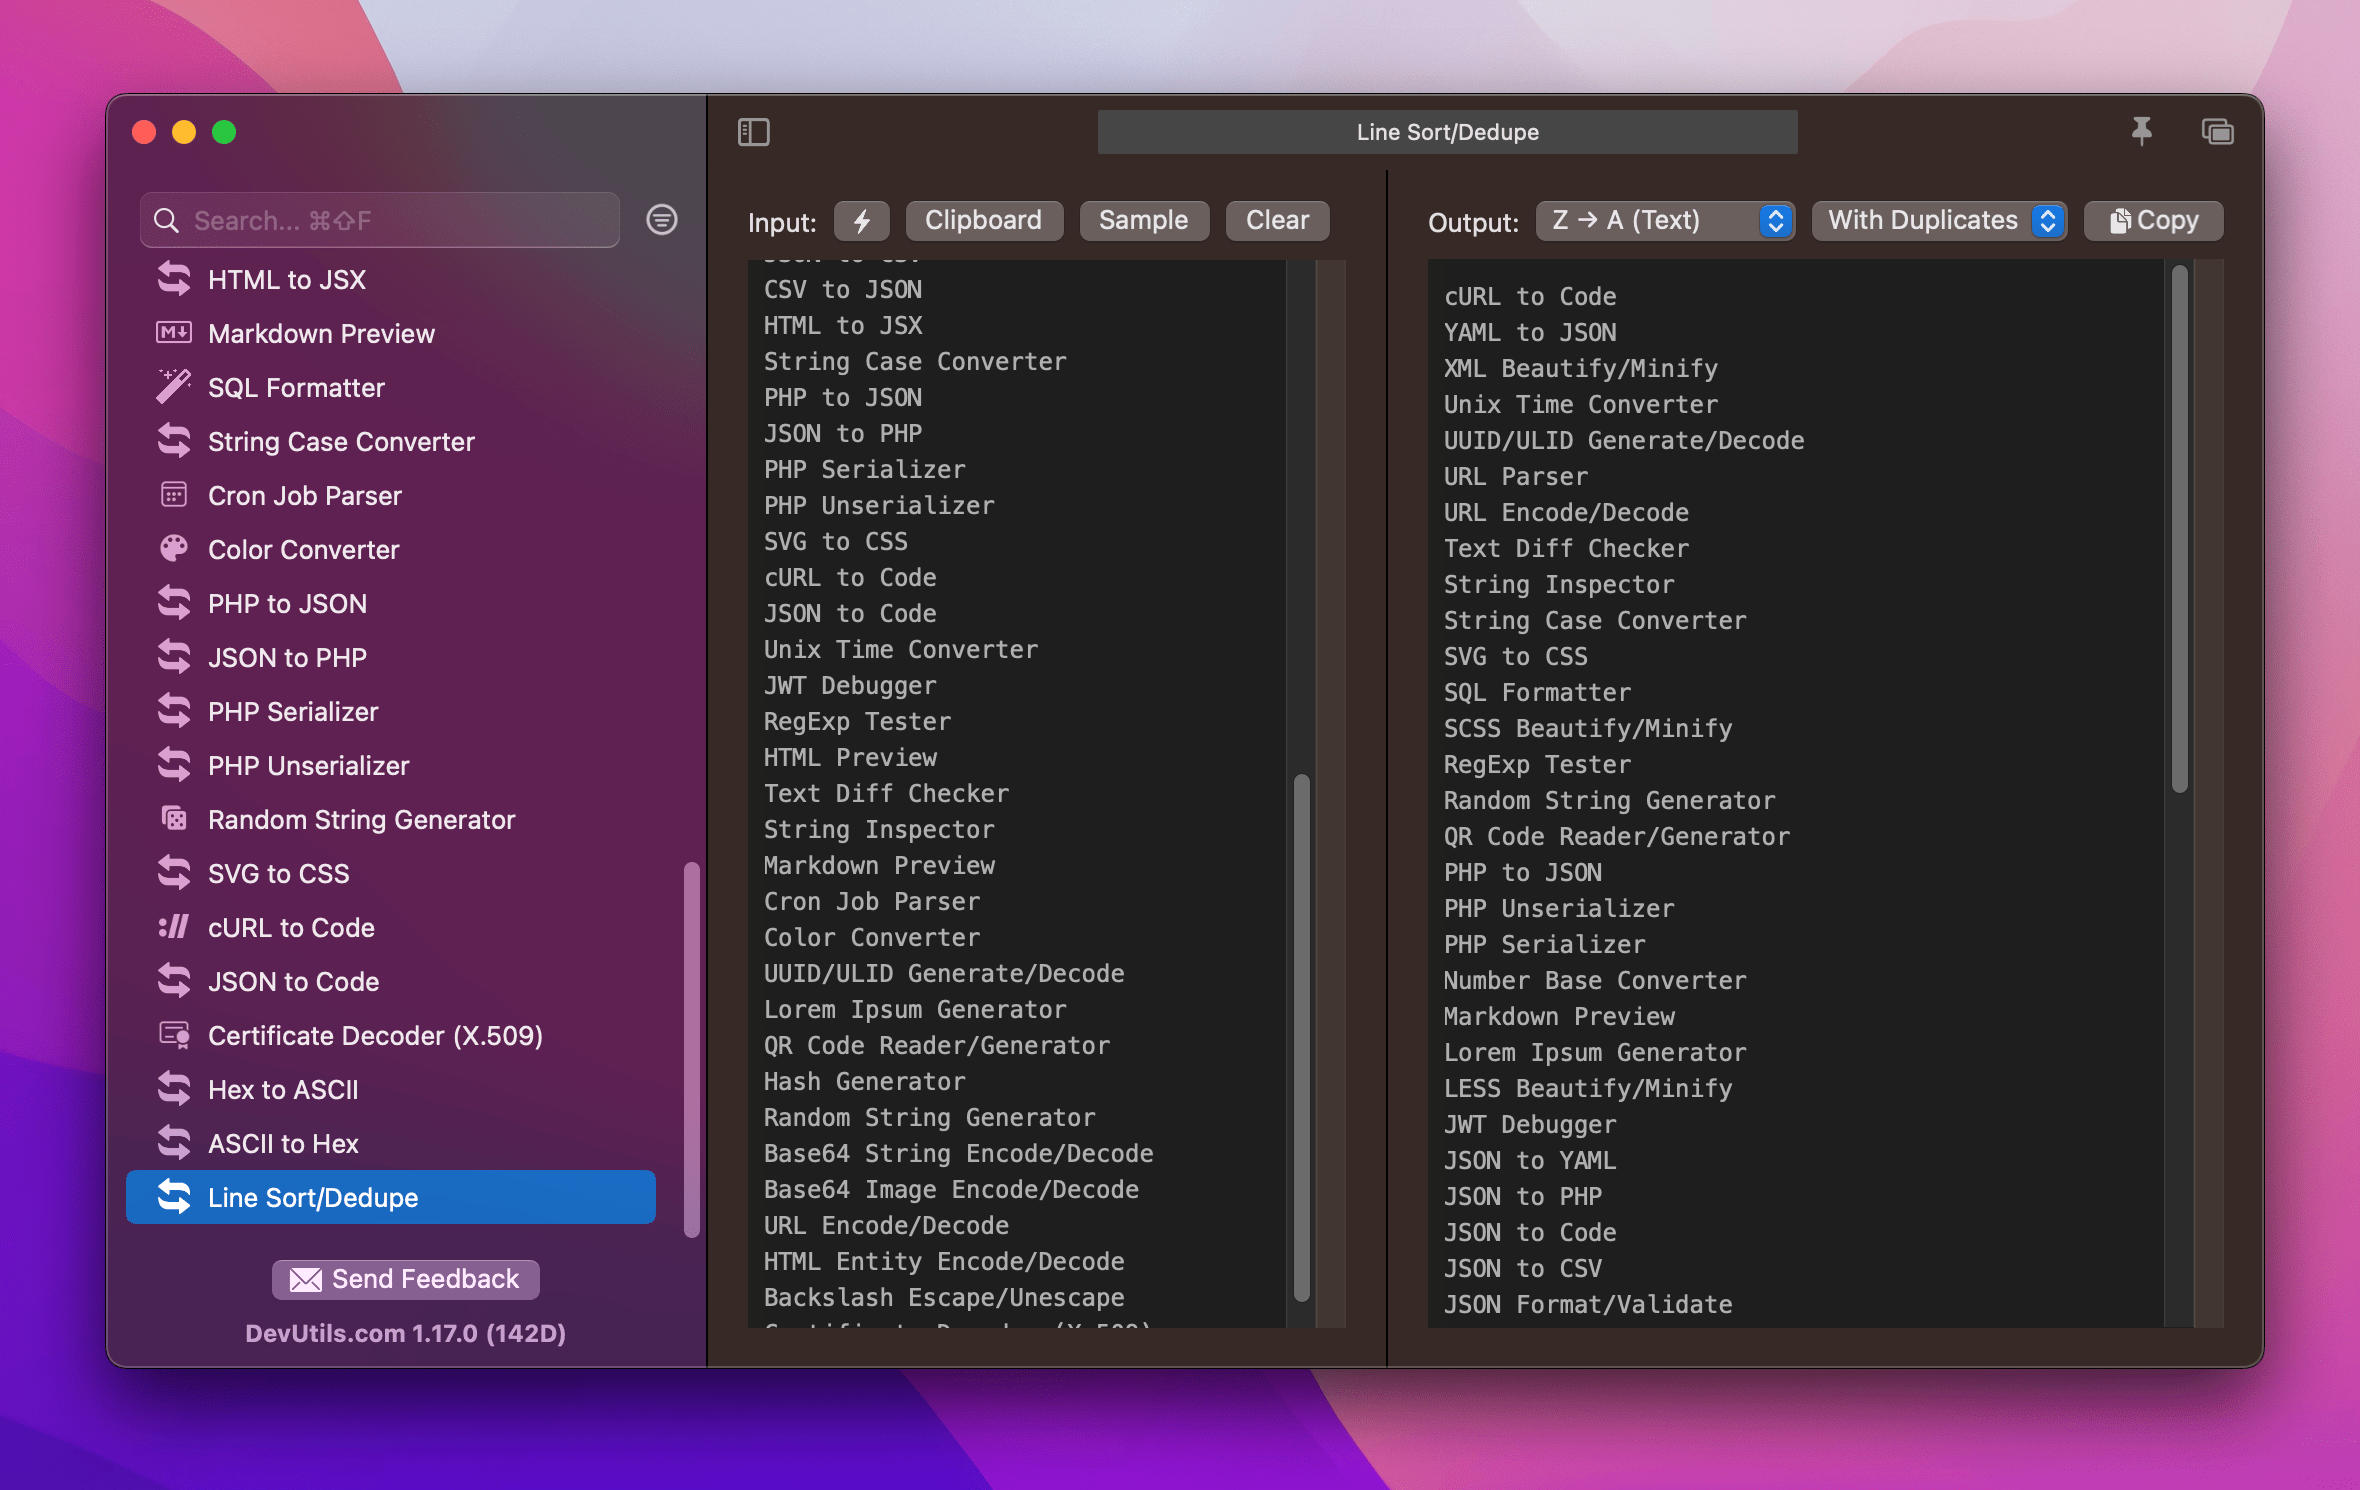Image resolution: width=2360 pixels, height=1490 pixels.
Task: Paste input using the Clipboard button
Action: (x=984, y=220)
